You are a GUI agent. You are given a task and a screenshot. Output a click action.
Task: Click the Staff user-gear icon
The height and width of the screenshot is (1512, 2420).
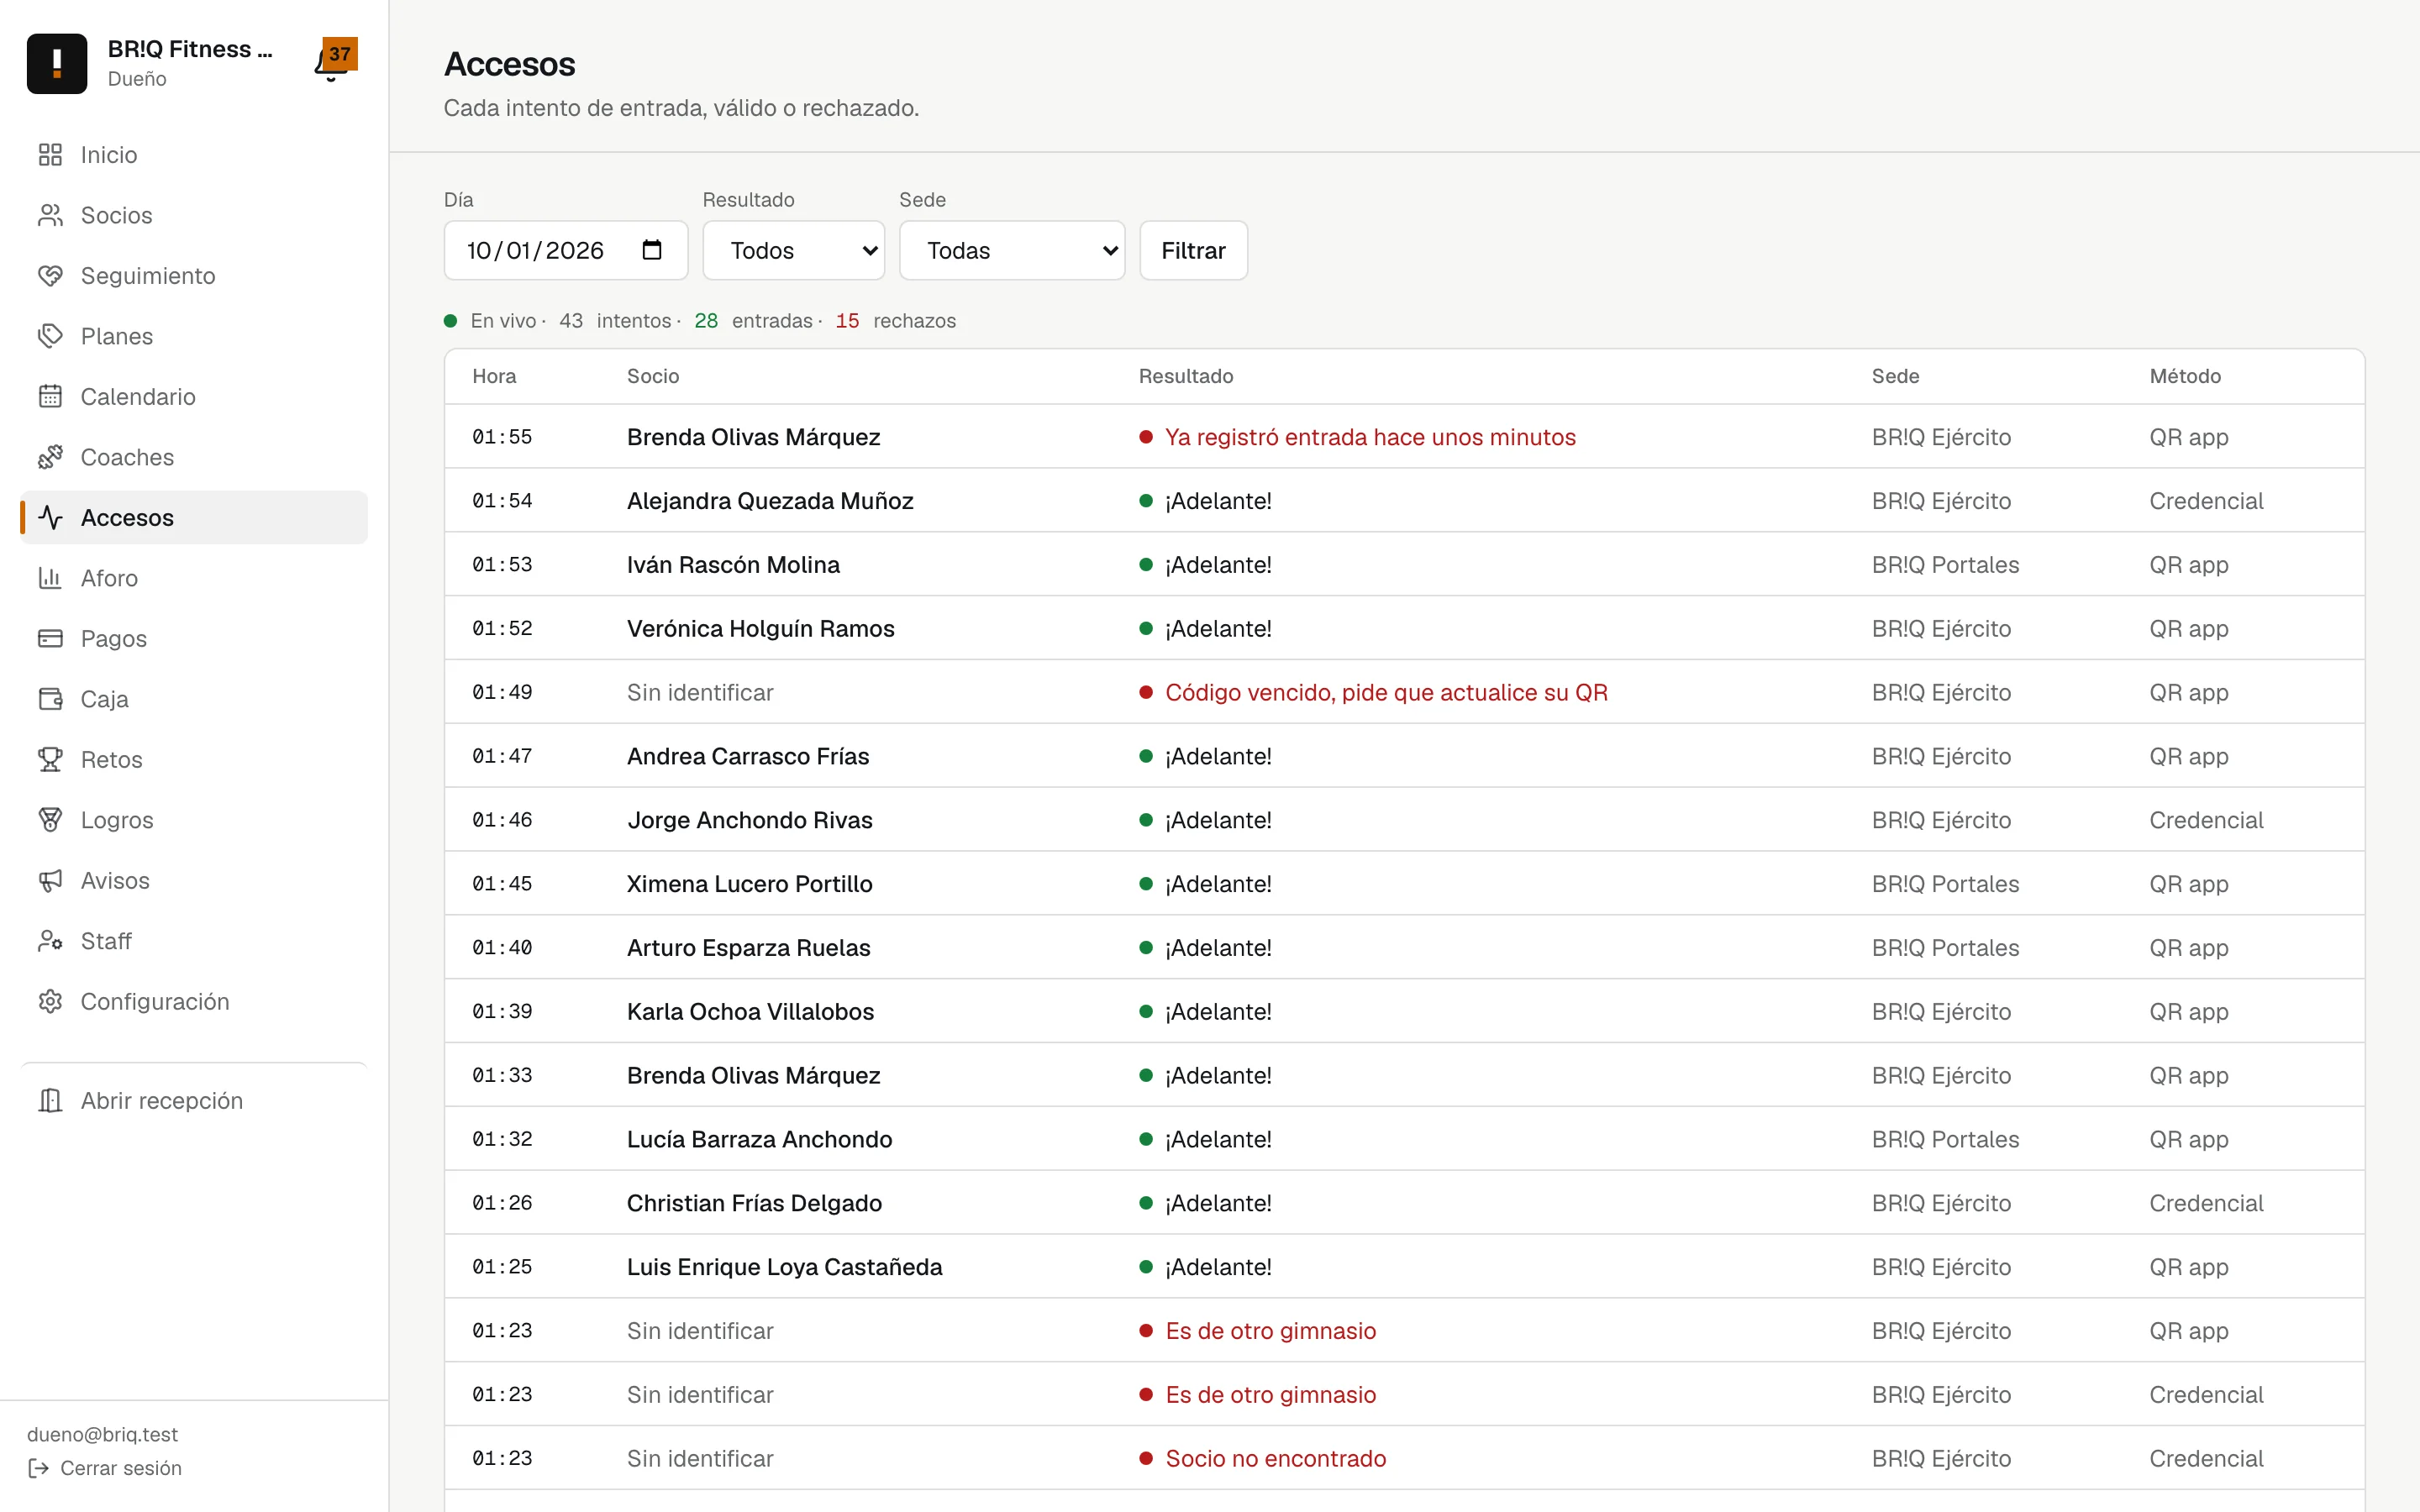(50, 941)
